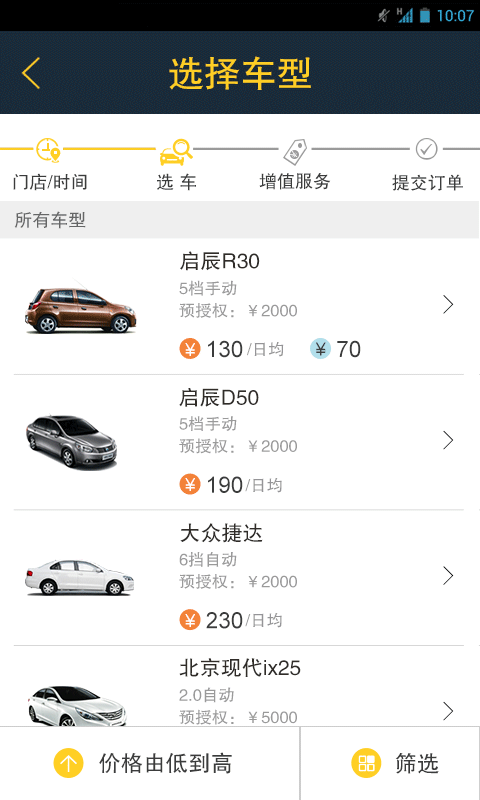Tap the car search step icon
The image size is (480, 800).
tap(176, 152)
